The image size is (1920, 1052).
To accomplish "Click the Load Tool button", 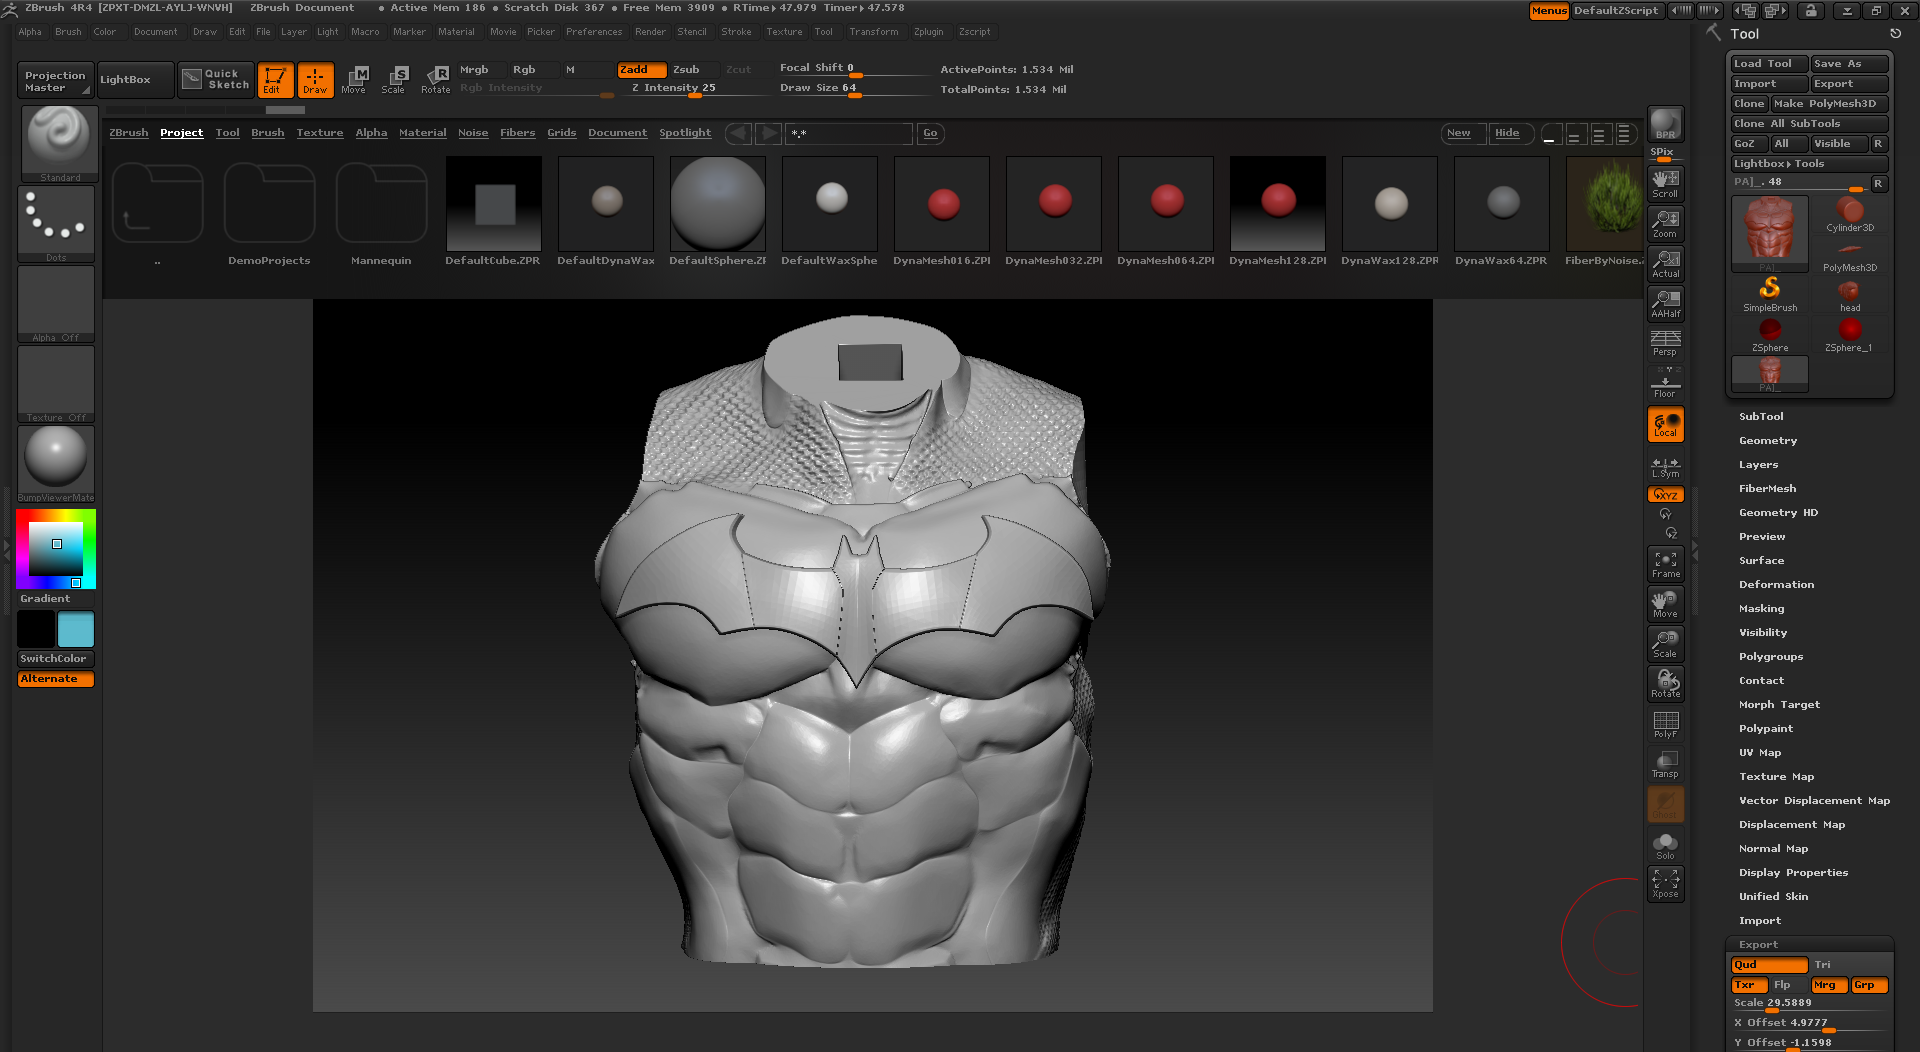I will 1769,64.
